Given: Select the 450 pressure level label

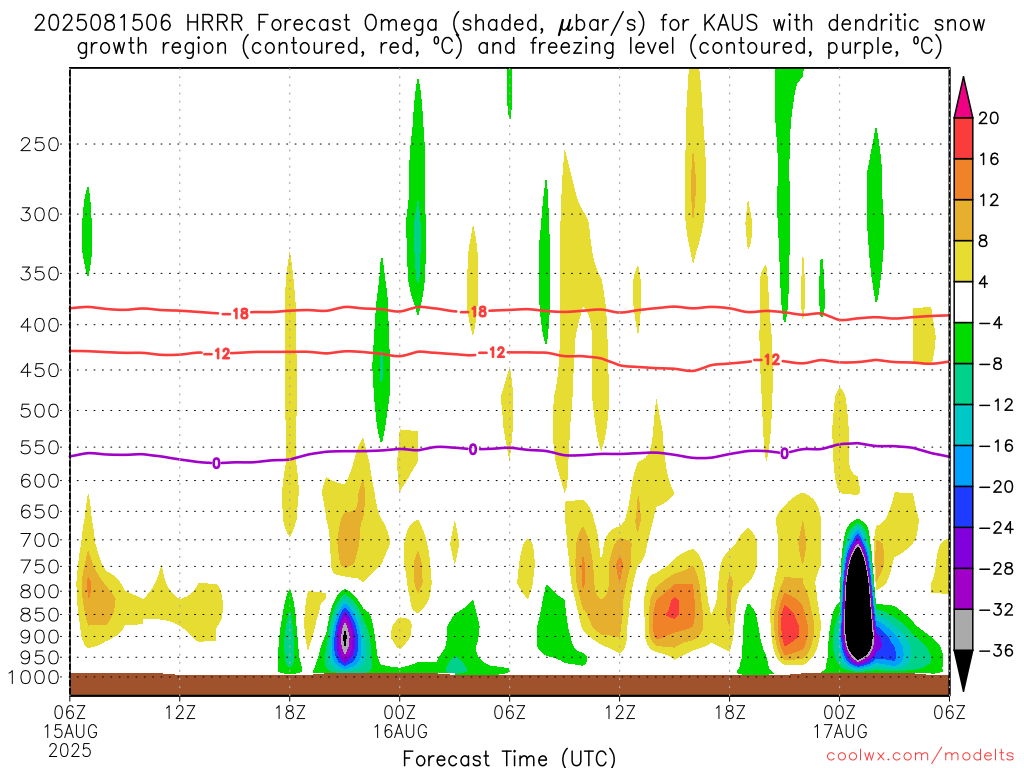Looking at the screenshot, I should pyautogui.click(x=40, y=370).
